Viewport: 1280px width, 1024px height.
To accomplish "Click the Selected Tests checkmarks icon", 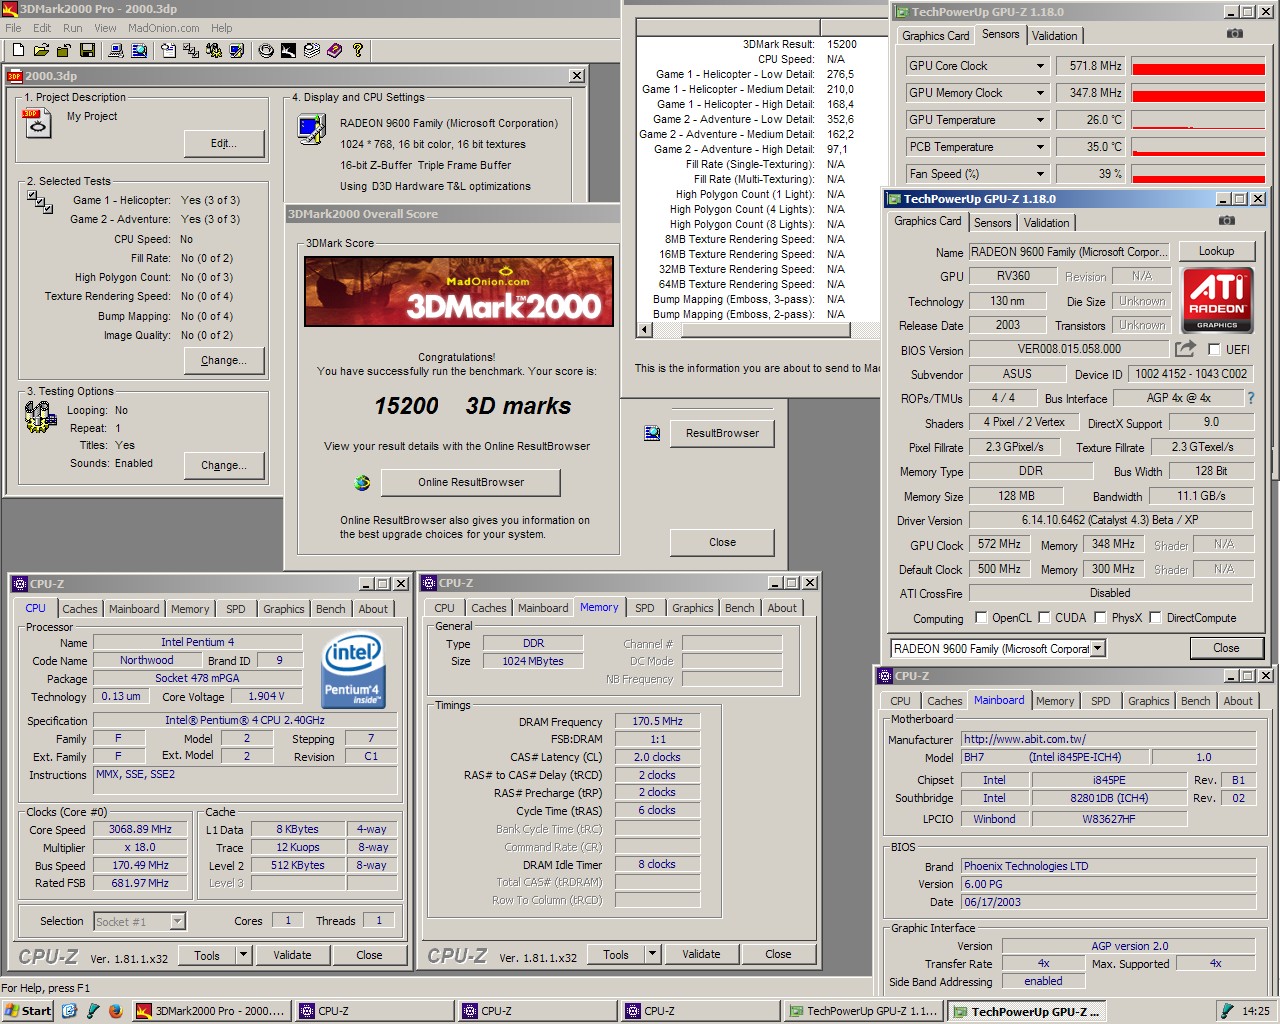I will [40, 201].
